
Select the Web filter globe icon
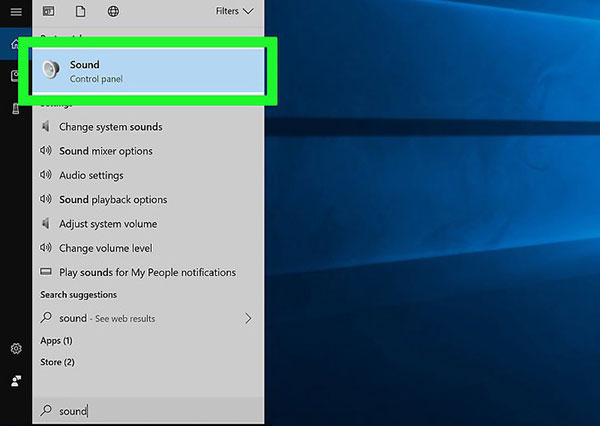point(113,11)
